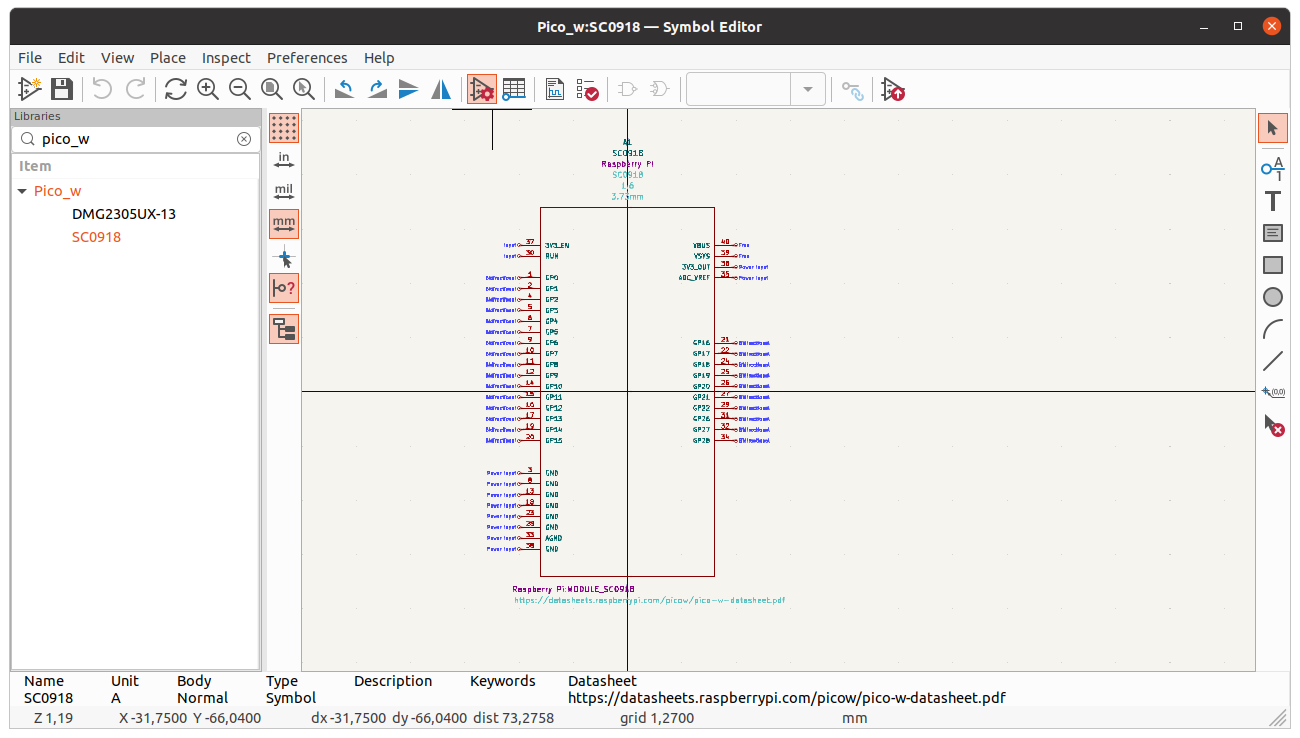1300x738 pixels.
Task: Select the 'grid 1,2700' status text
Action: pos(656,718)
